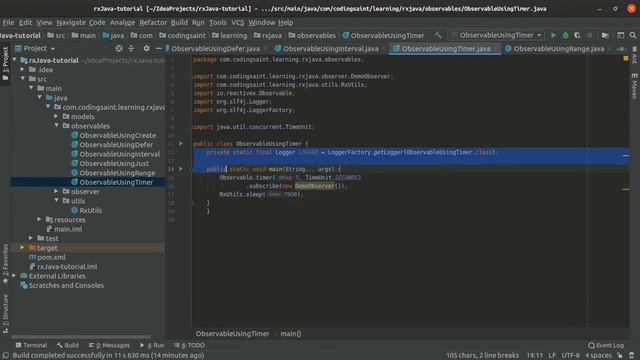The height and width of the screenshot is (360, 640).
Task: Run ObservableUsingTimer with green play button
Action: pos(553,36)
